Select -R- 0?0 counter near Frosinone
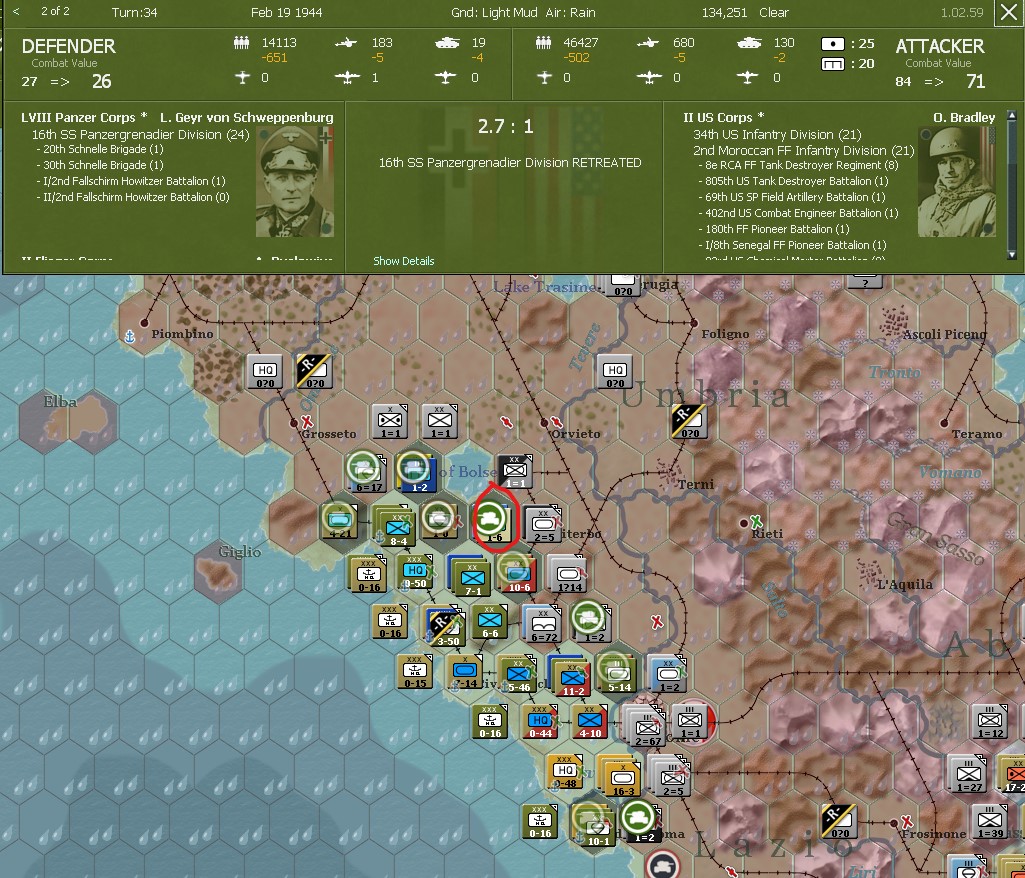1025x878 pixels. coord(839,822)
